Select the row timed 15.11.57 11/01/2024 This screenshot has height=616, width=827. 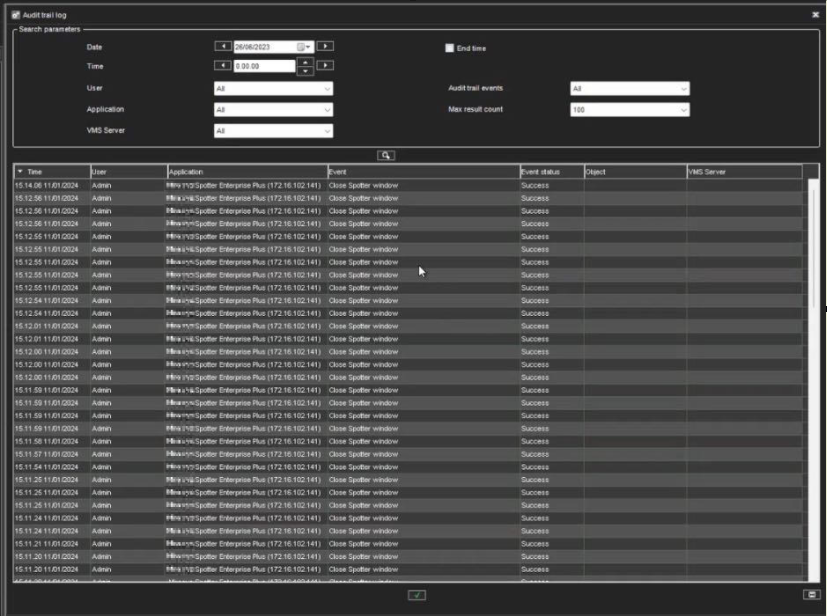410,454
